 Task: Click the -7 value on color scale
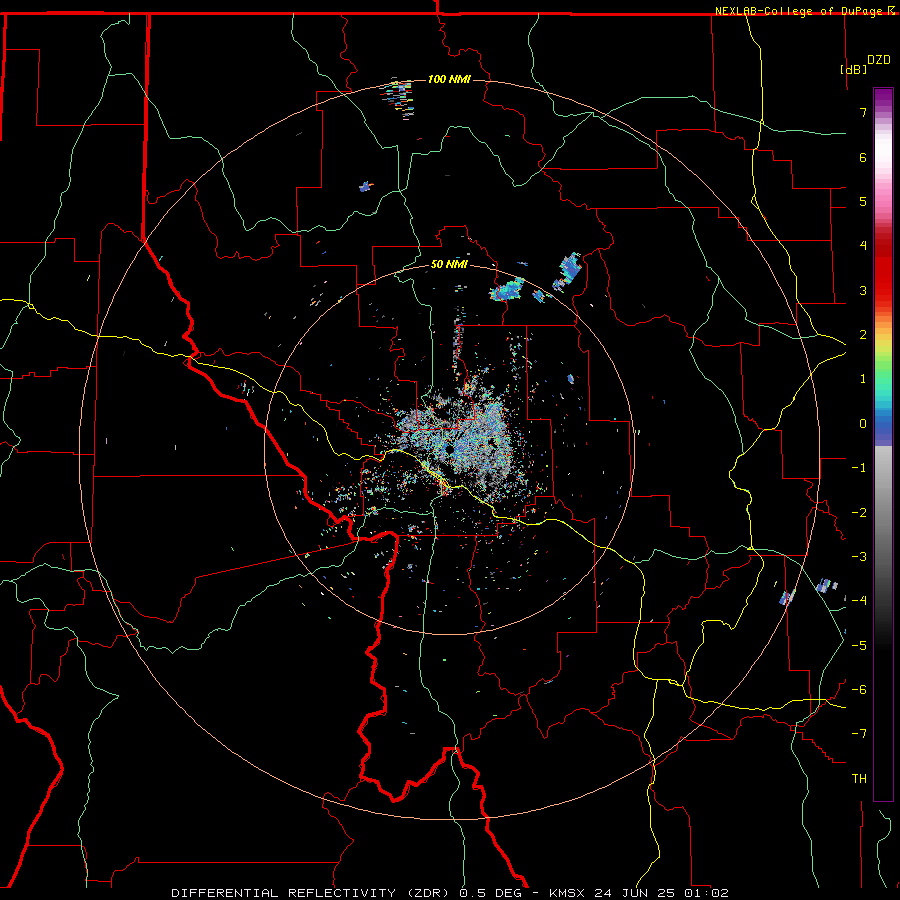[x=859, y=734]
